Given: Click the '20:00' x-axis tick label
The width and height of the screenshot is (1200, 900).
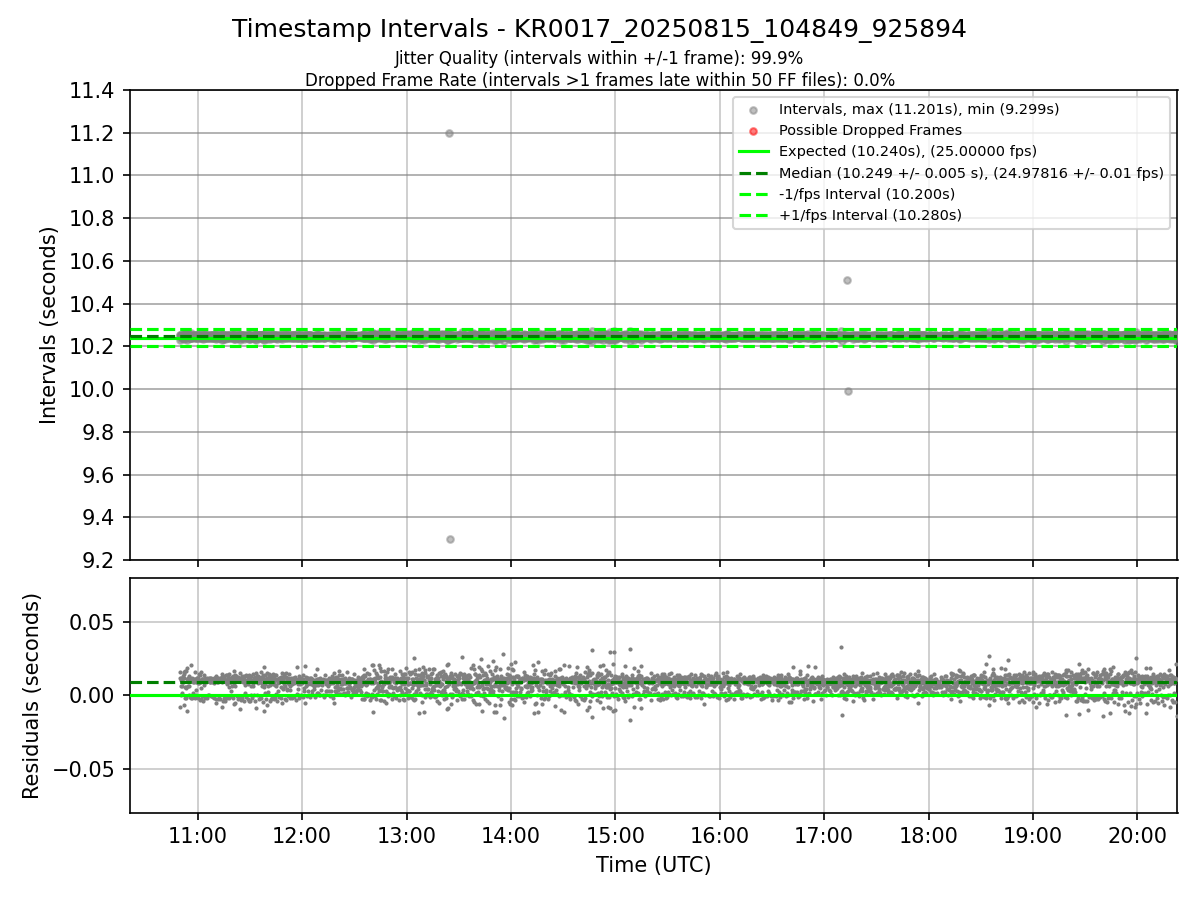Looking at the screenshot, I should coord(1137,834).
